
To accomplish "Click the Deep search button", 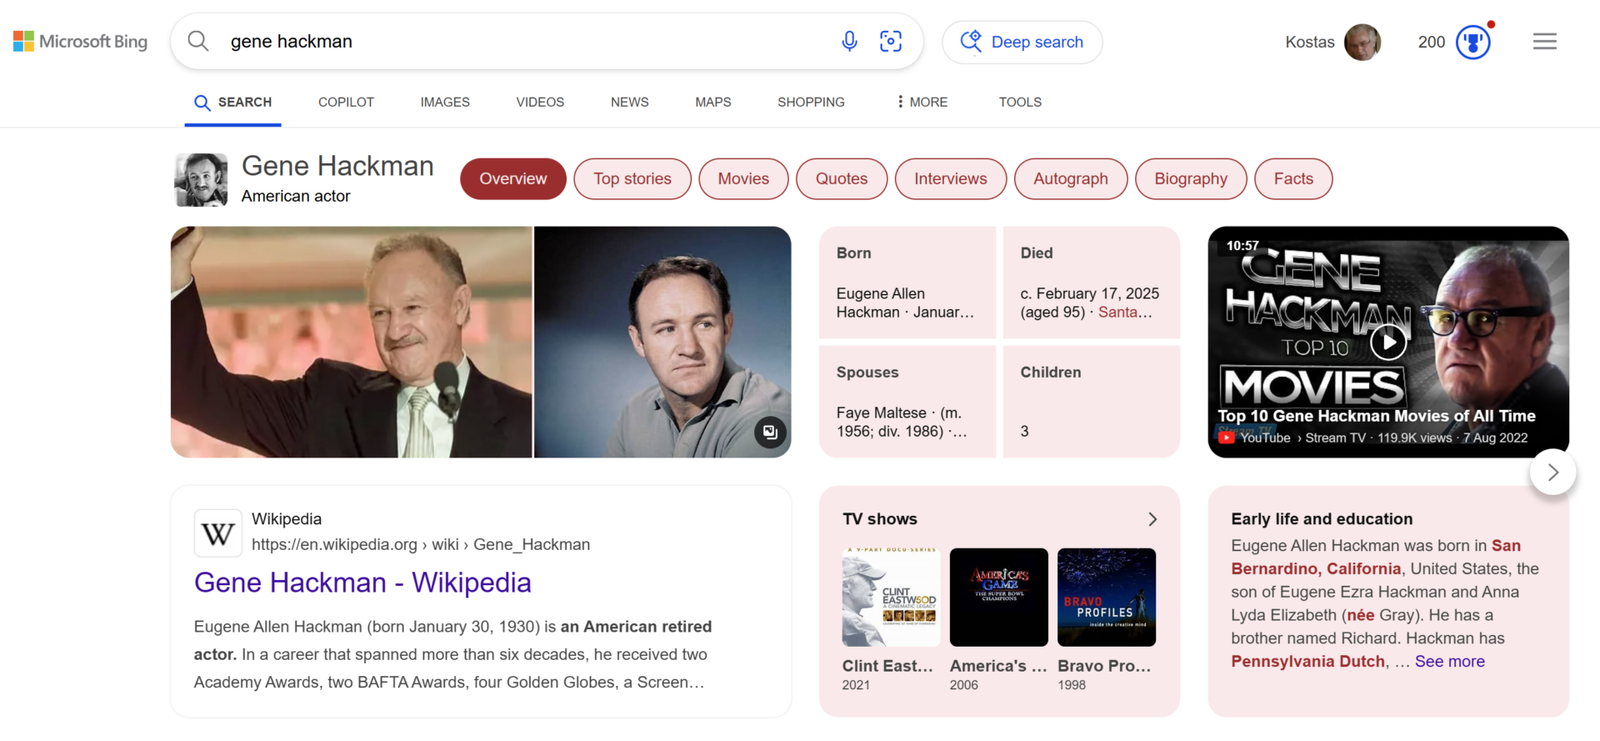I will click(x=1022, y=42).
